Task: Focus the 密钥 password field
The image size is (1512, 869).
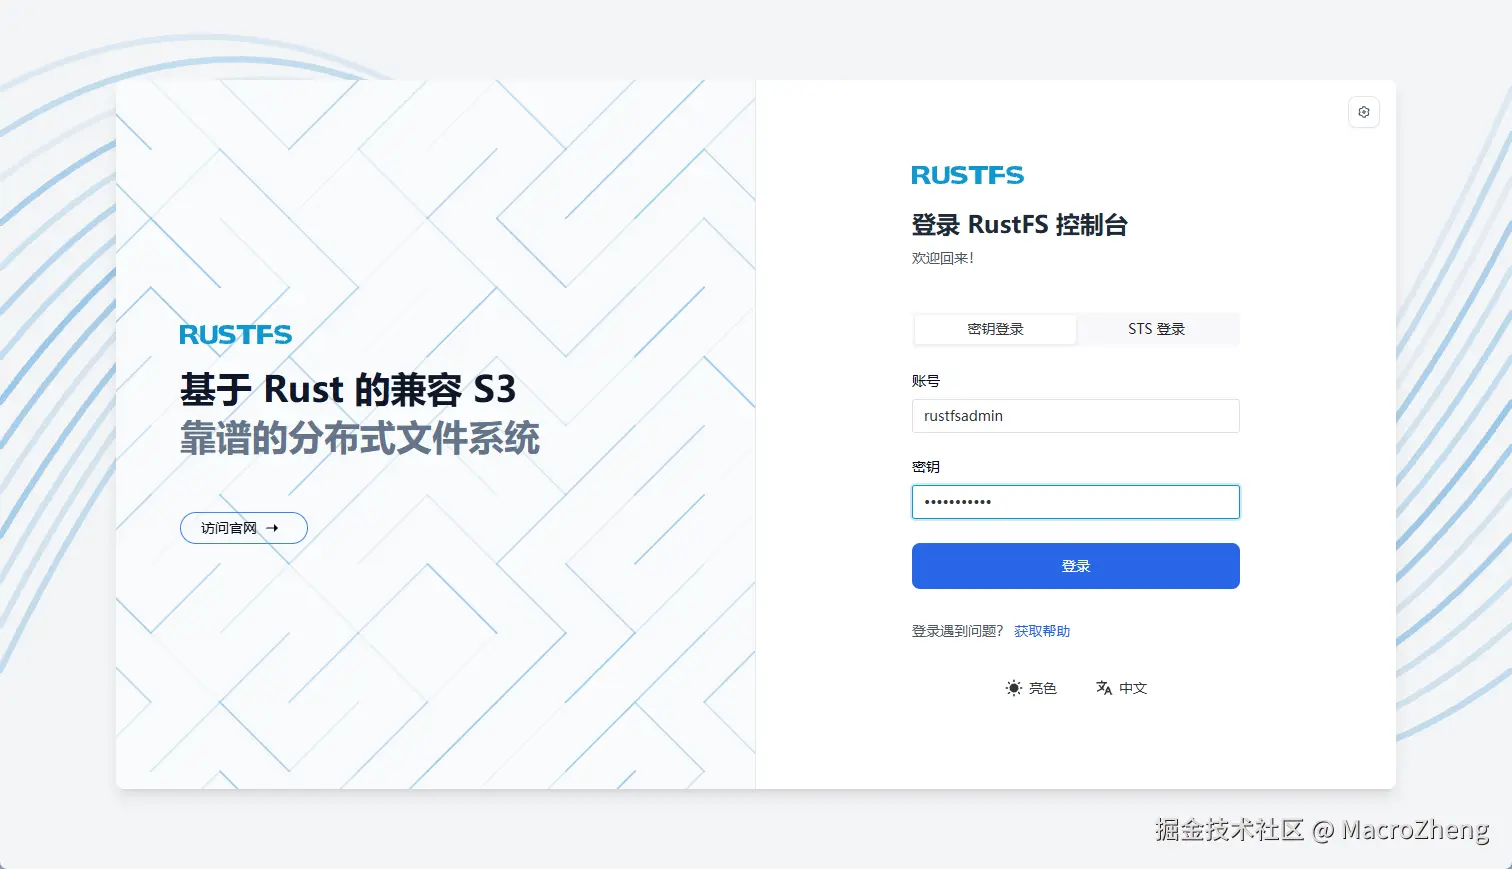Action: point(1076,502)
